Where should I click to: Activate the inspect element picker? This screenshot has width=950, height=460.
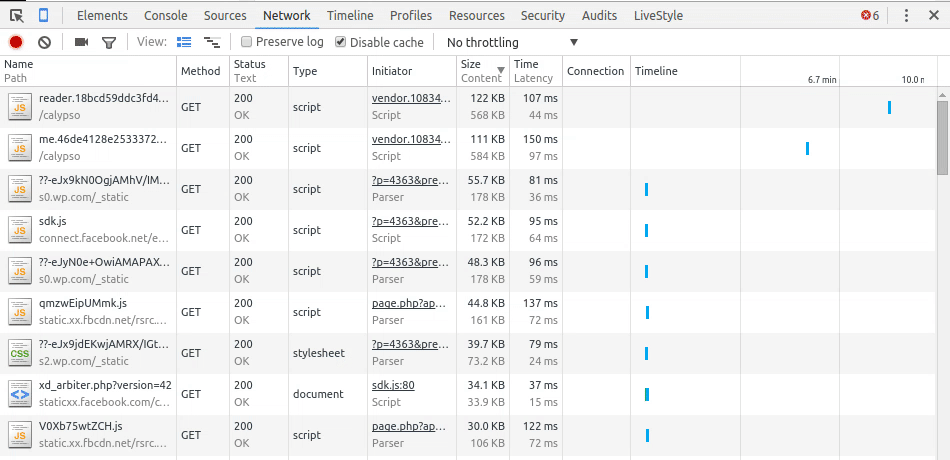click(17, 15)
